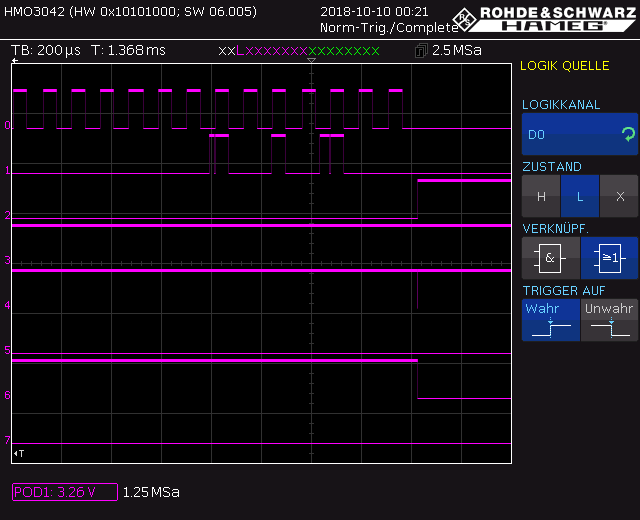Open the LOGIKKANAL D0 selector
640x520 pixels.
[x=580, y=134]
